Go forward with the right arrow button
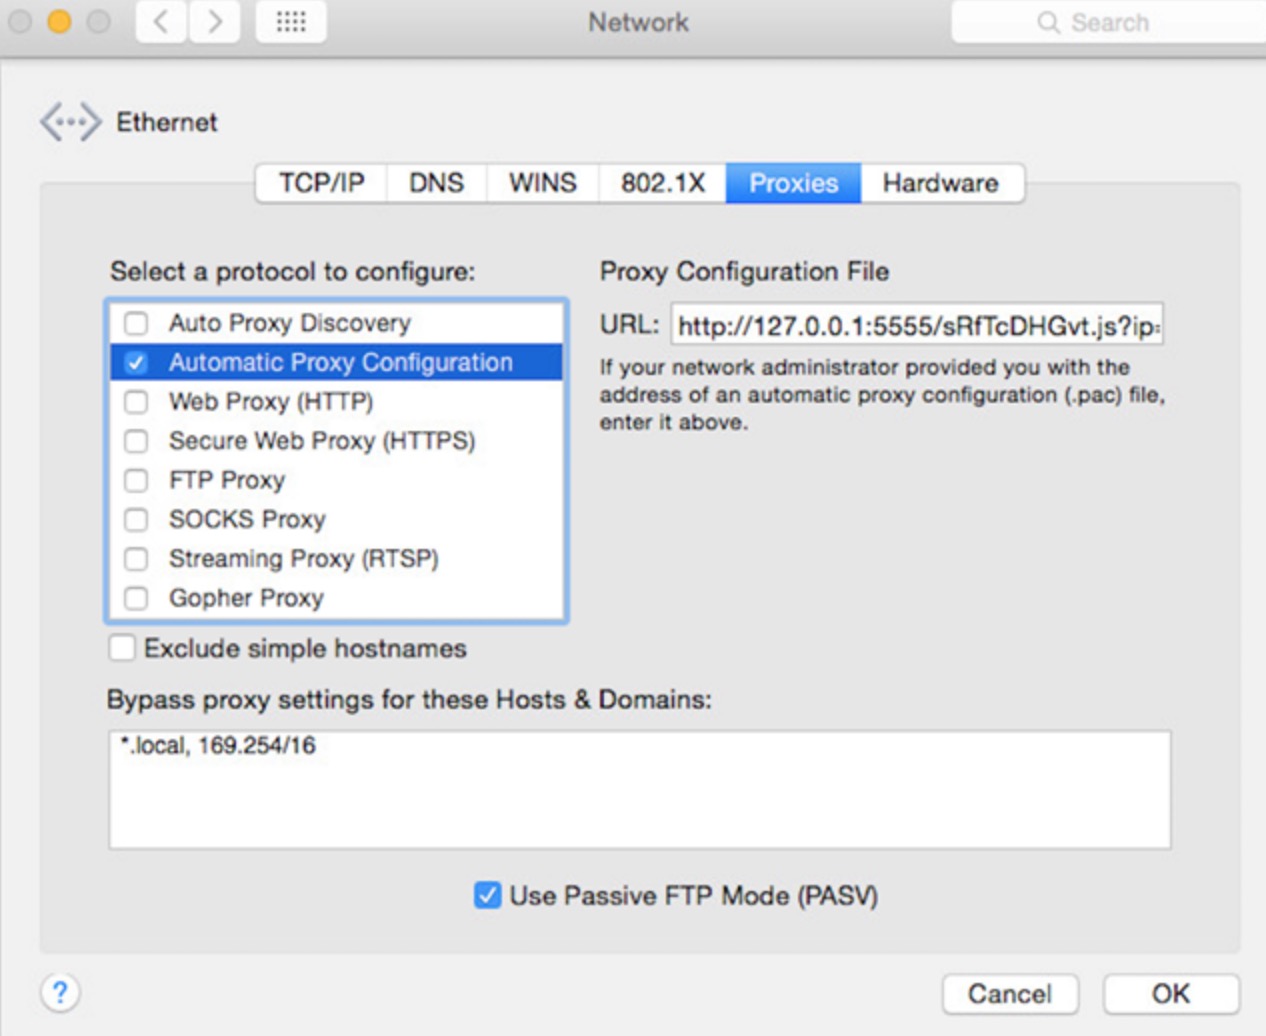 (x=214, y=22)
